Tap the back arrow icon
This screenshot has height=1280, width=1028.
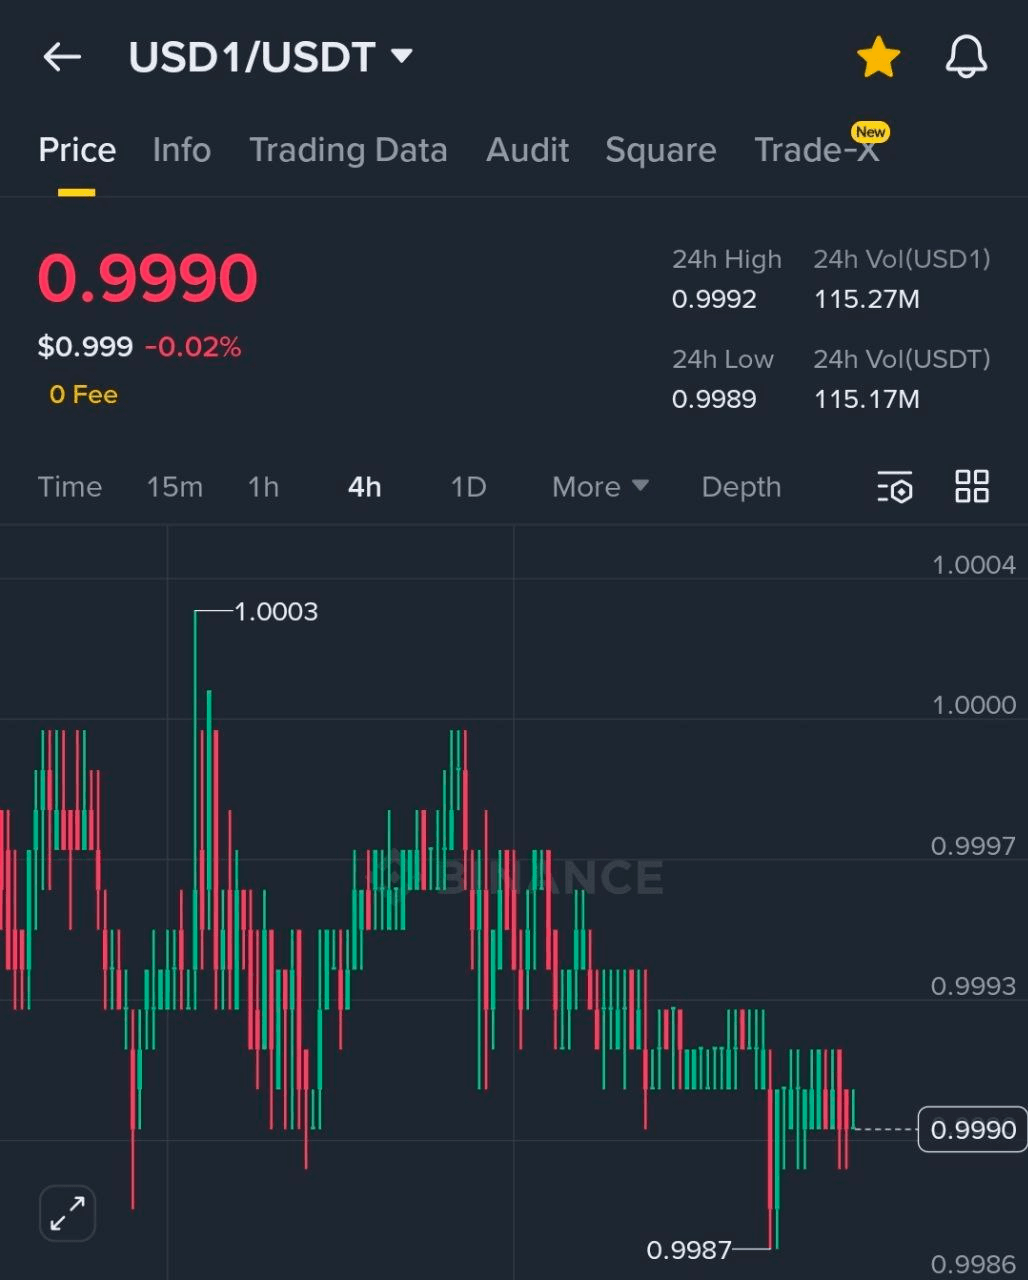pyautogui.click(x=62, y=58)
